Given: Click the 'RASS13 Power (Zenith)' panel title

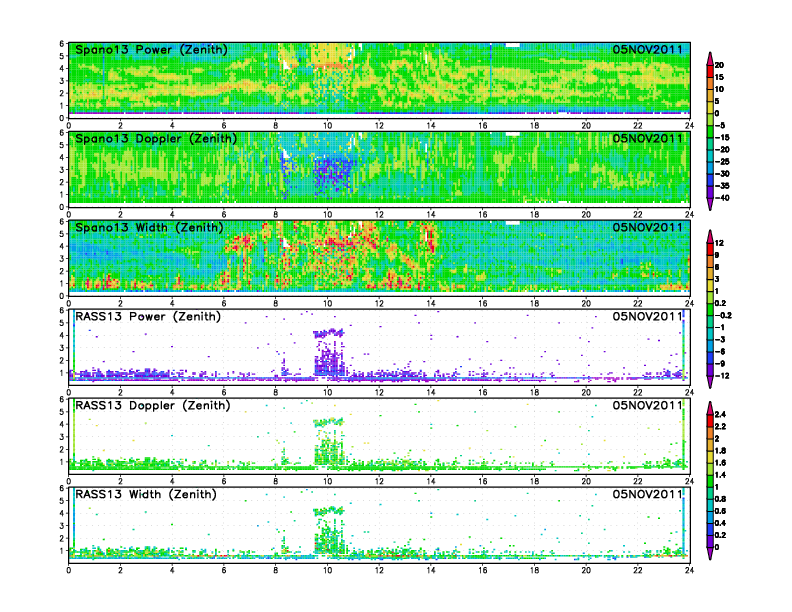Looking at the screenshot, I should click(x=148, y=317).
